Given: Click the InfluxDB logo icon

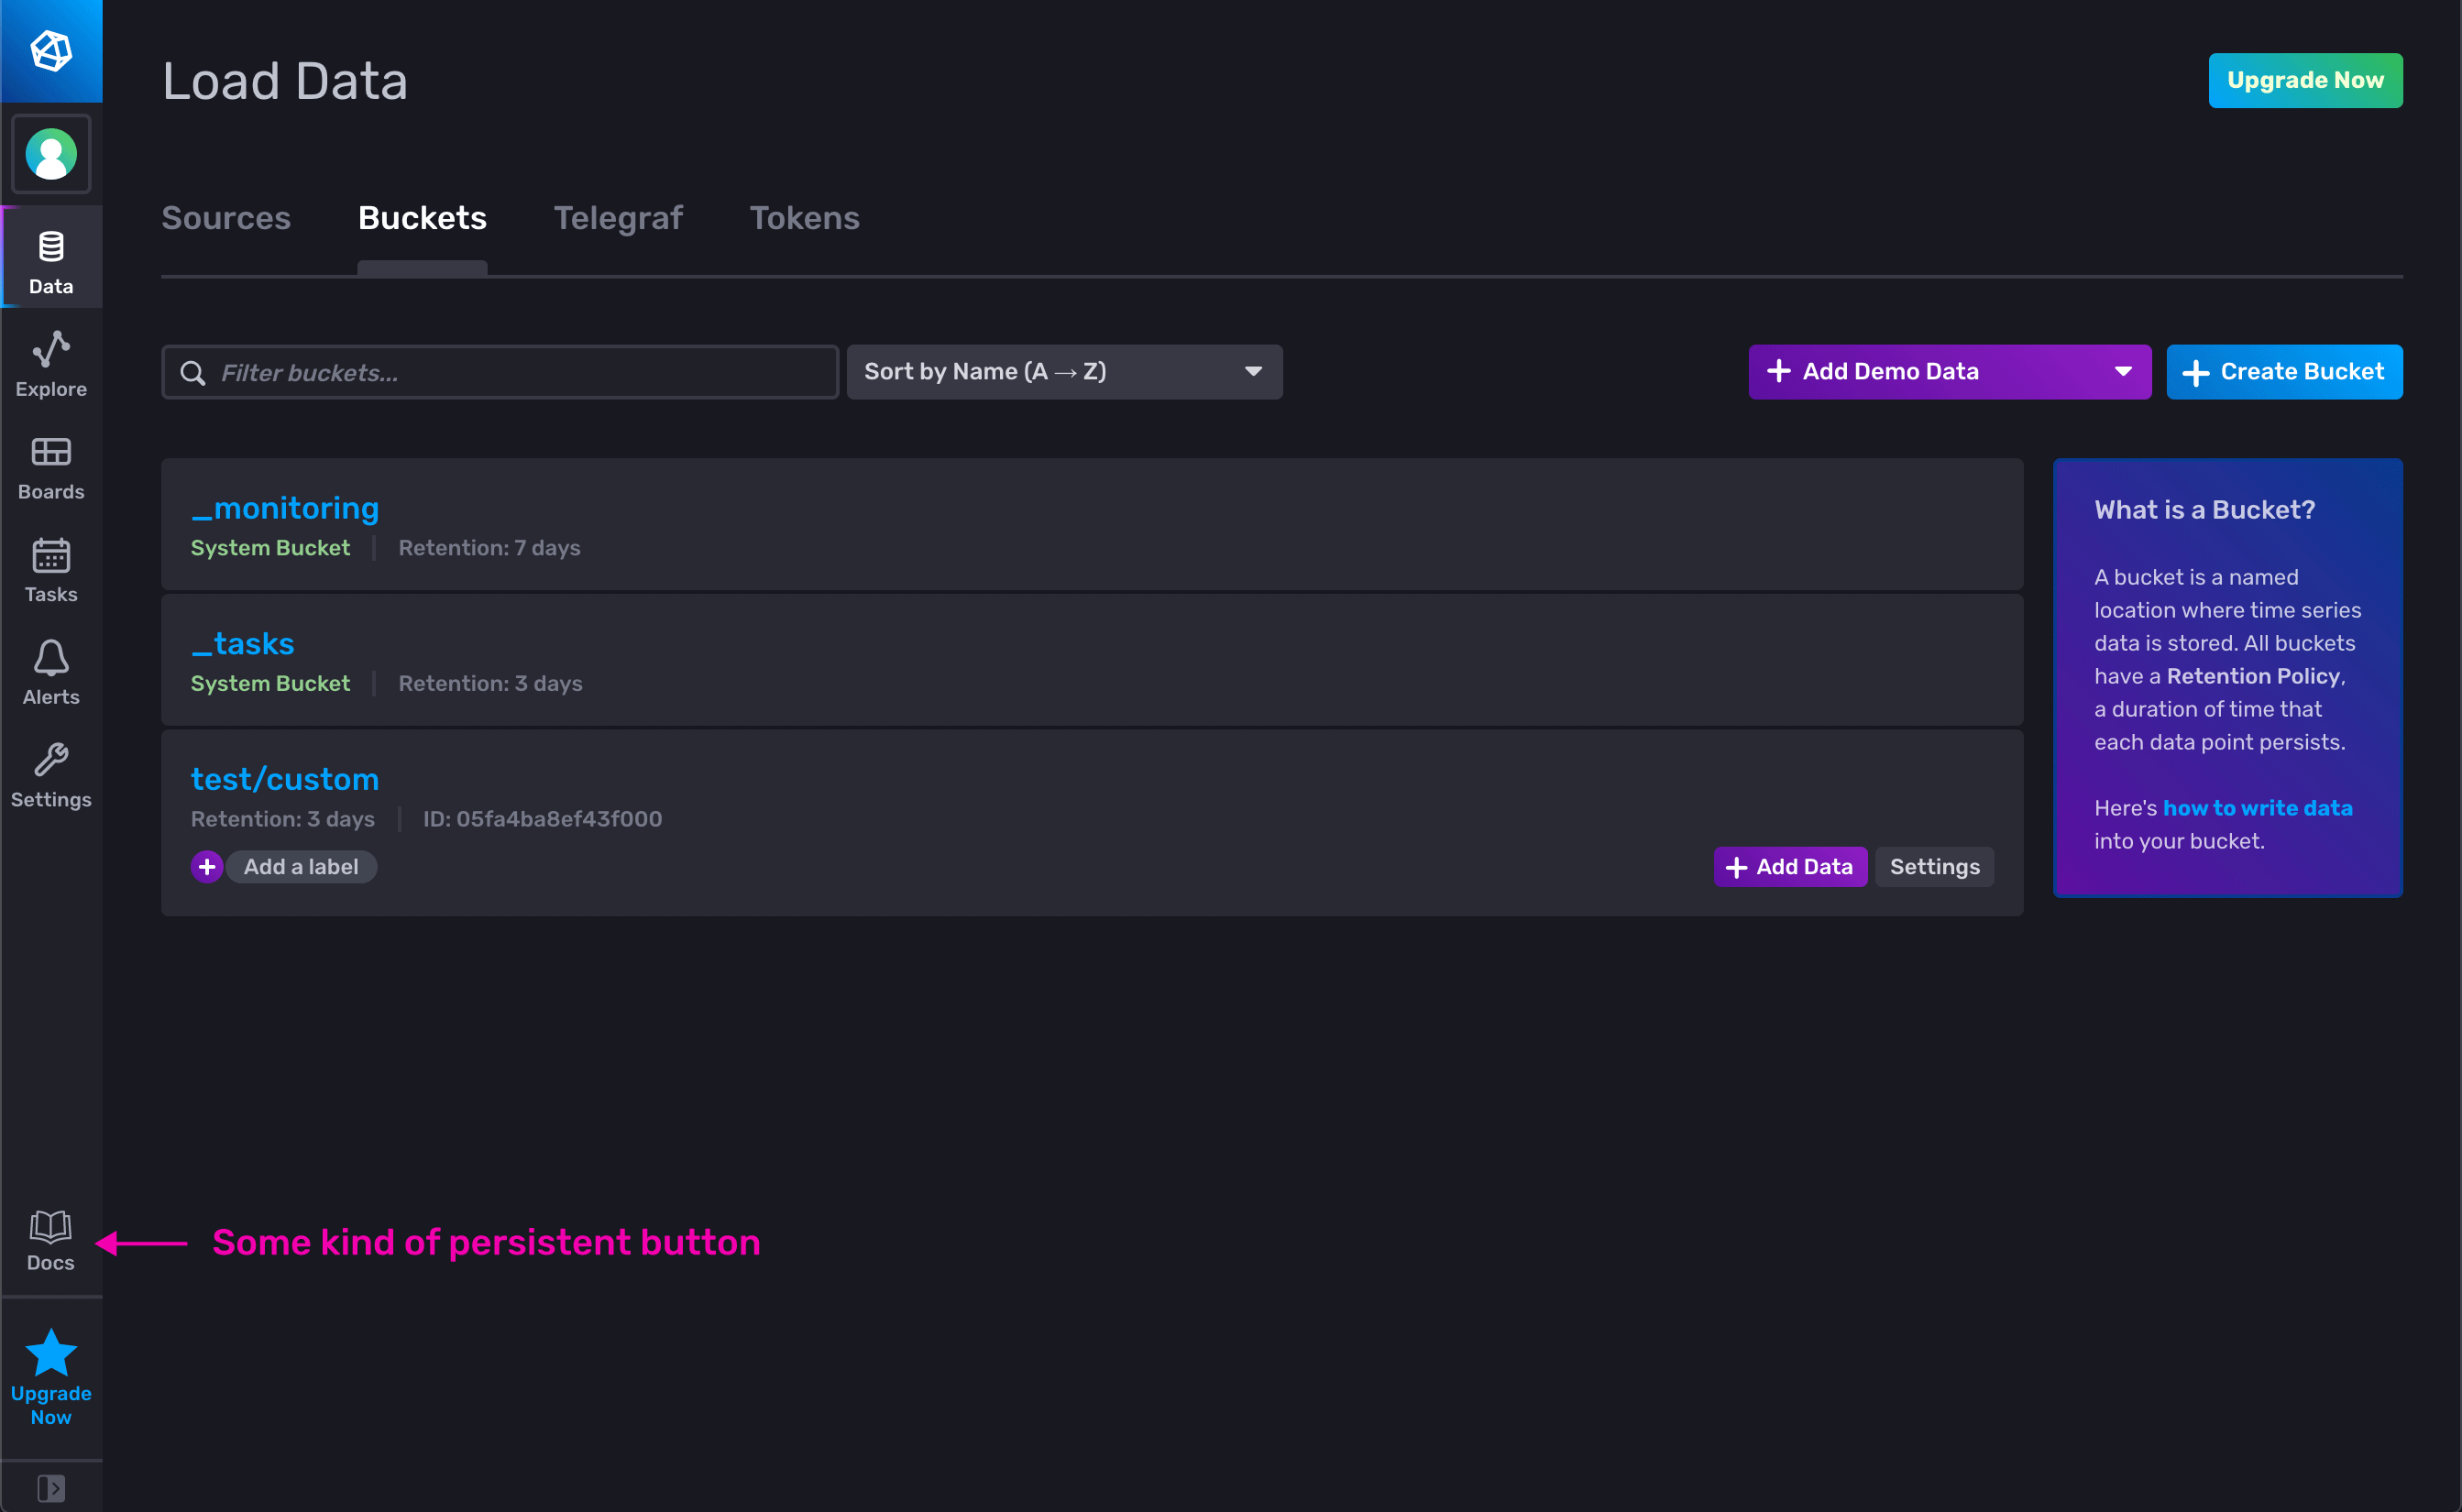Looking at the screenshot, I should [x=51, y=51].
